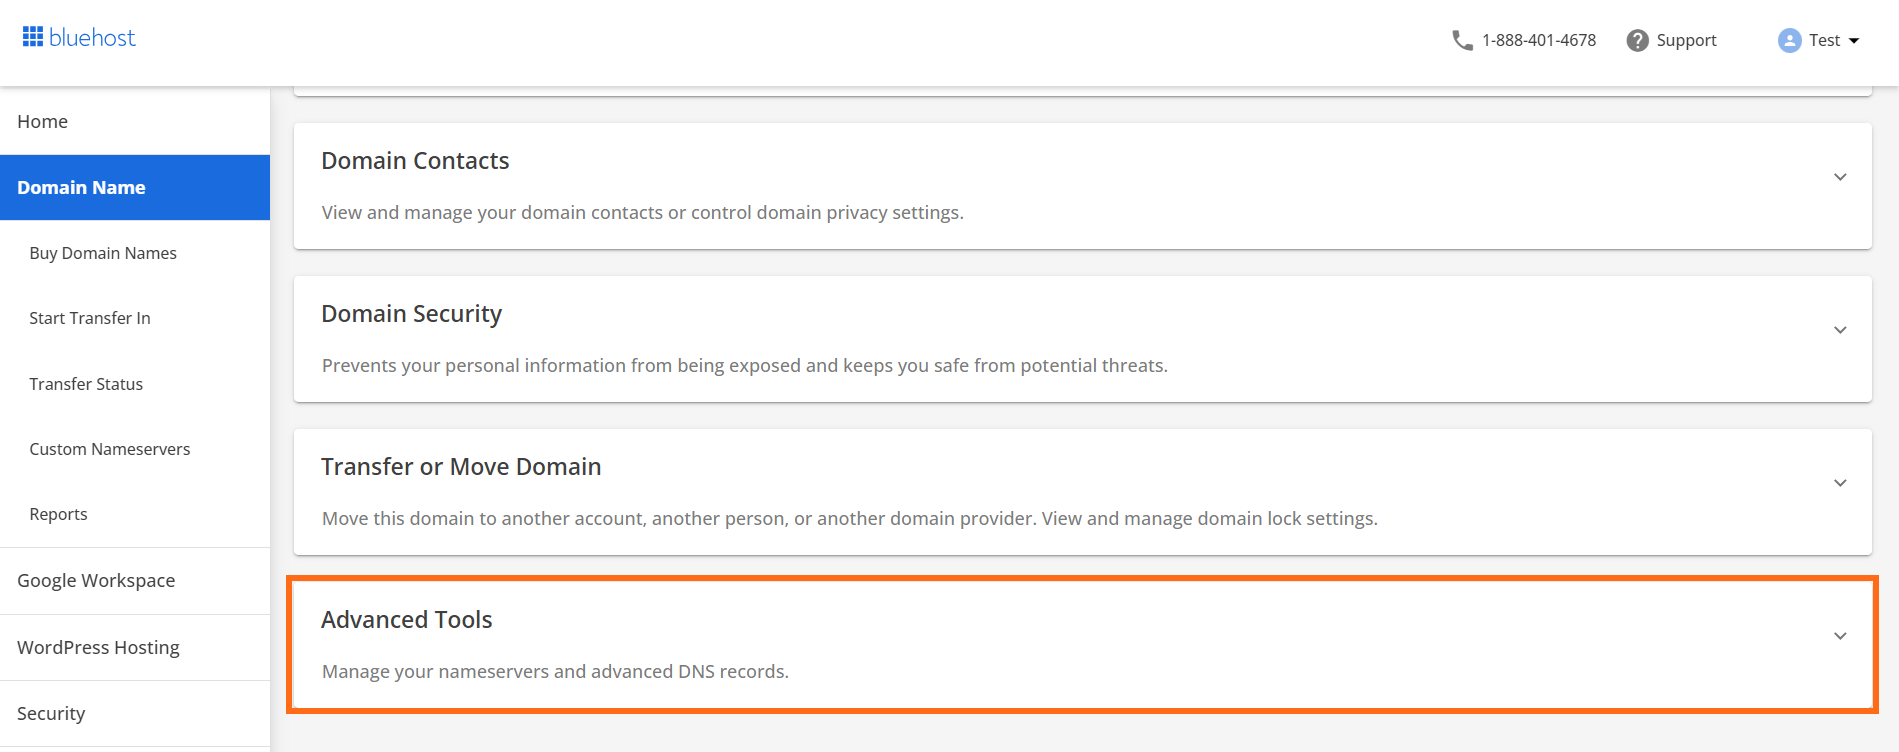Expand the Domain Contacts chevron
Image resolution: width=1899 pixels, height=752 pixels.
1839,177
